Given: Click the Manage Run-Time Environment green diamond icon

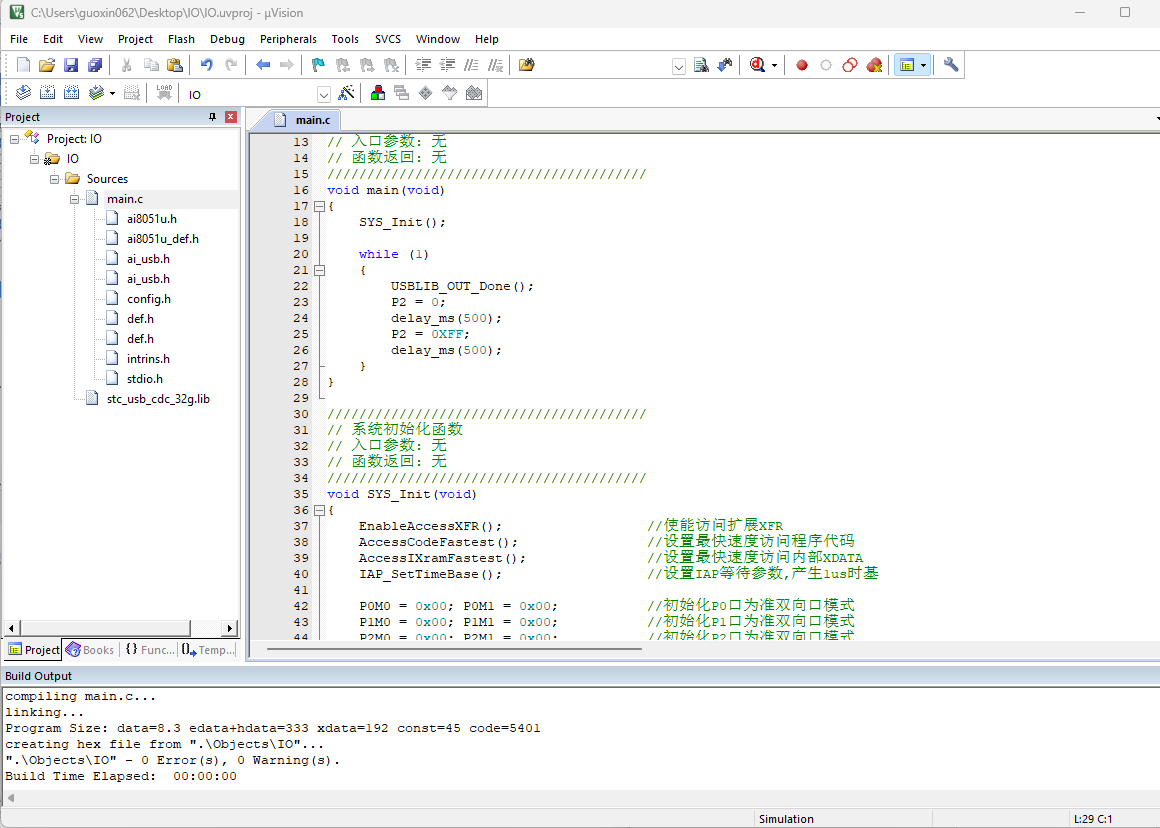Looking at the screenshot, I should pyautogui.click(x=425, y=93).
